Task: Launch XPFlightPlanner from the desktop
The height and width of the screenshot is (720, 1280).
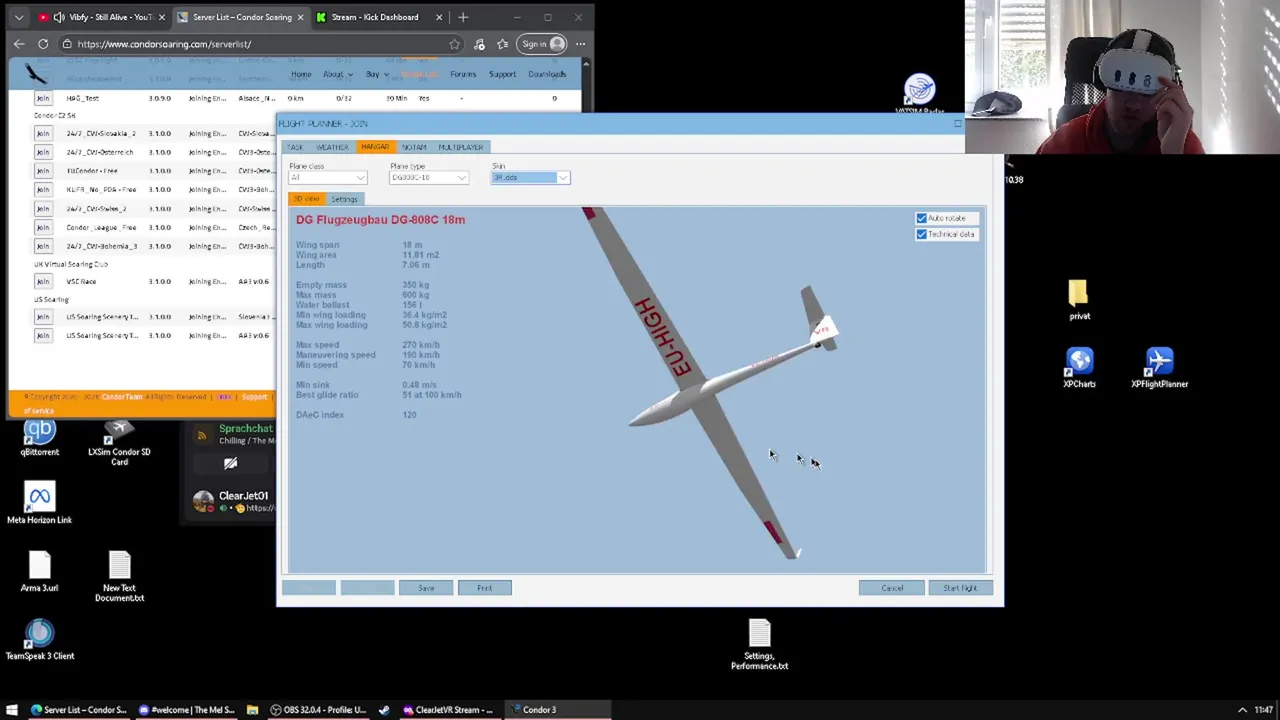Action: pos(1159,367)
